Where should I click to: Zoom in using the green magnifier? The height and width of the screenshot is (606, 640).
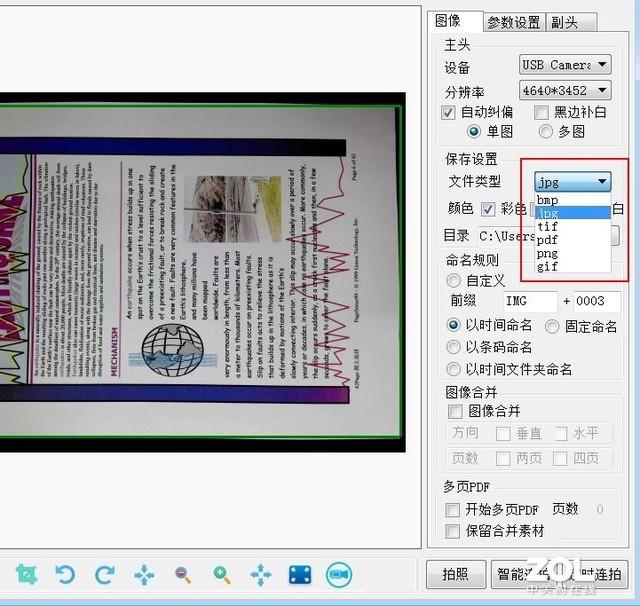click(x=222, y=575)
